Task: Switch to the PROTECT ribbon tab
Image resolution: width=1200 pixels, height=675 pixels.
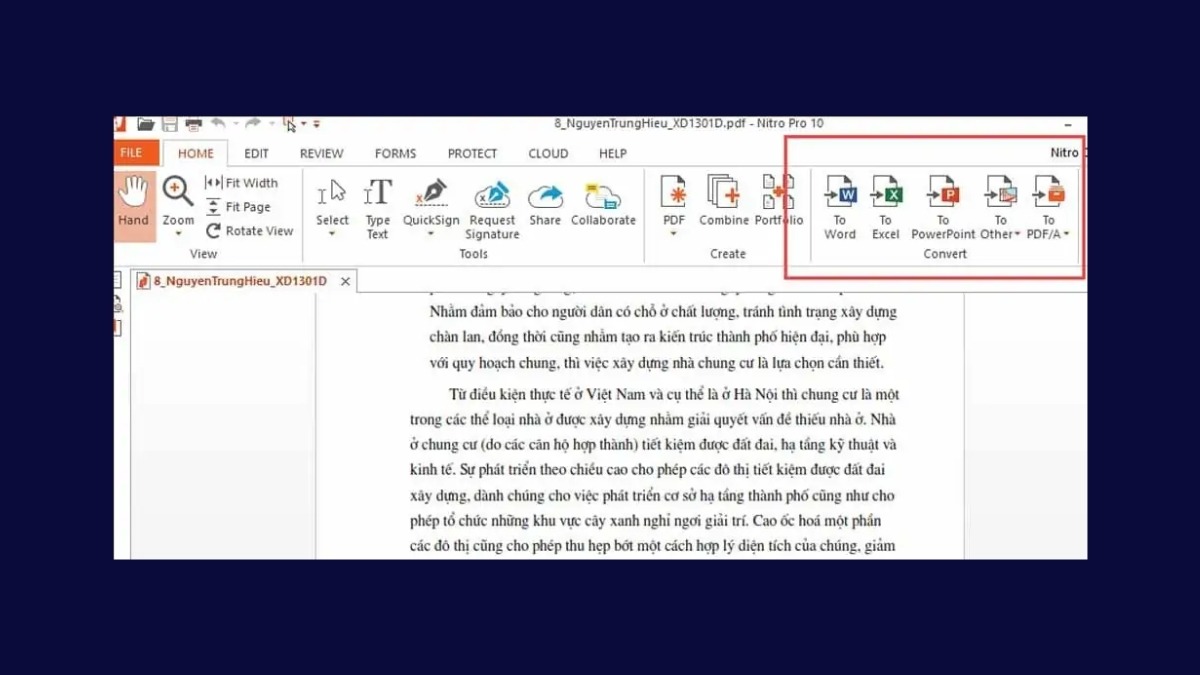Action: click(473, 153)
